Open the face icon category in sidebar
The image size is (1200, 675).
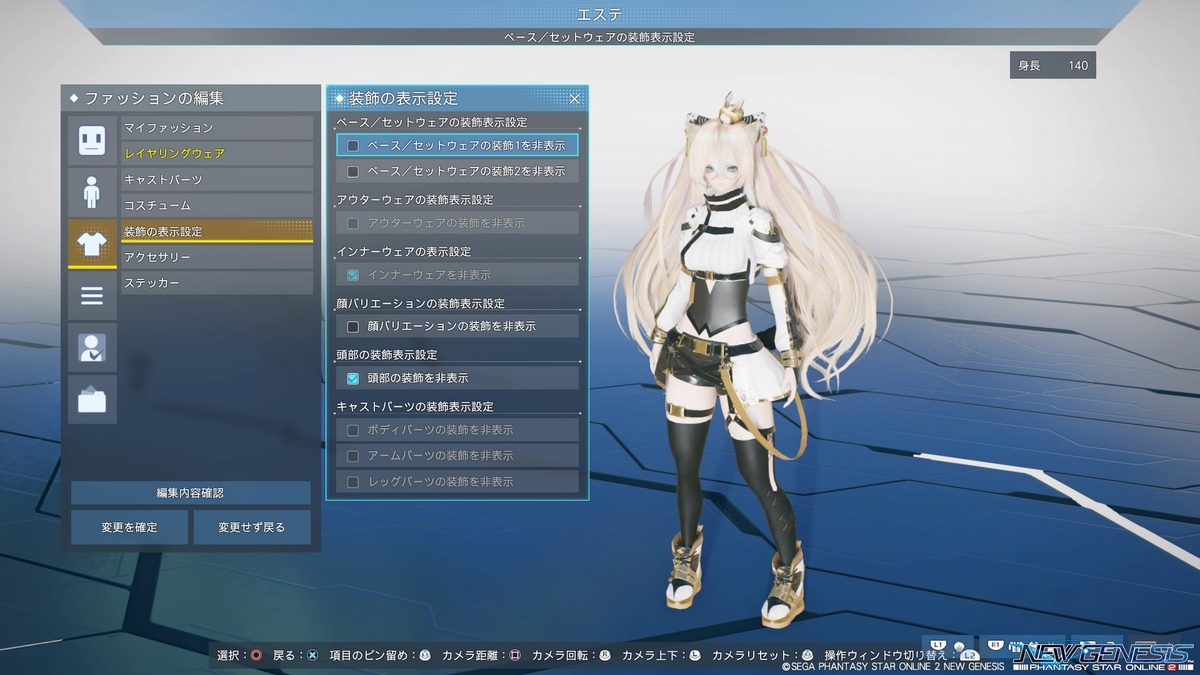coord(92,140)
